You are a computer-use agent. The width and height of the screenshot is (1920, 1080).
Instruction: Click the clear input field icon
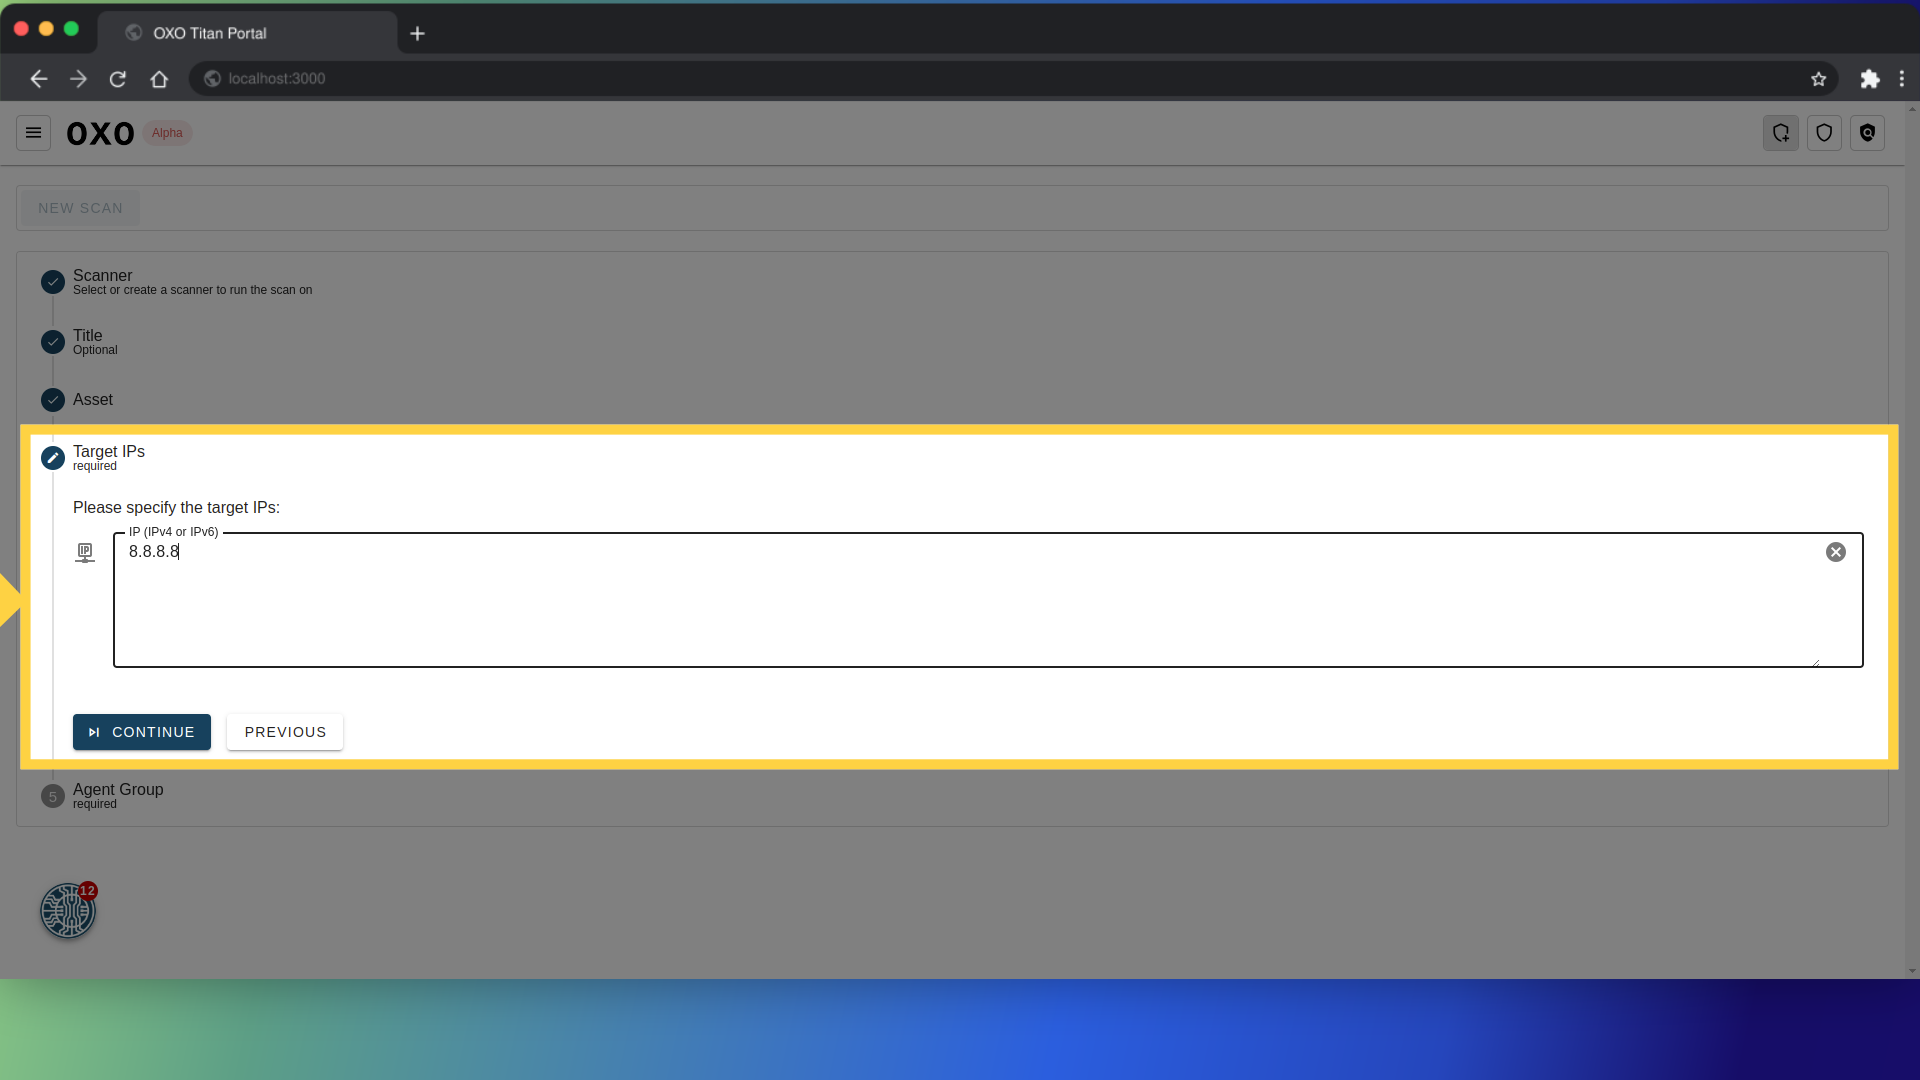coord(1836,551)
